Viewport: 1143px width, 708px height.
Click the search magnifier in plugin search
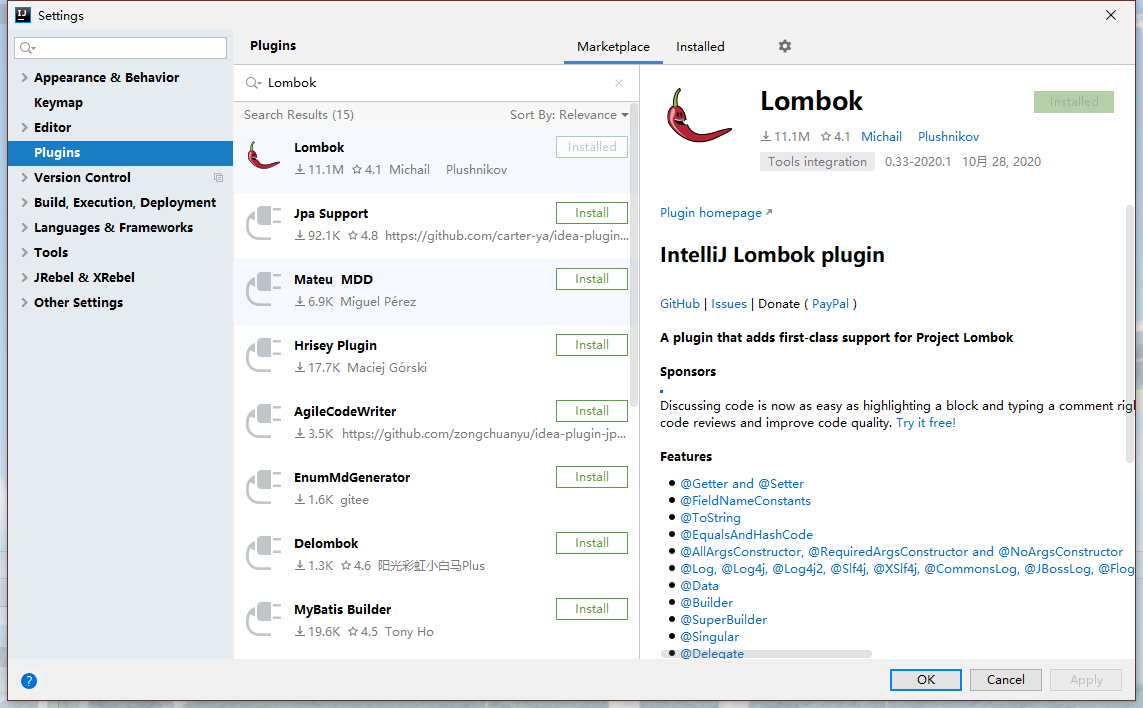coord(254,83)
